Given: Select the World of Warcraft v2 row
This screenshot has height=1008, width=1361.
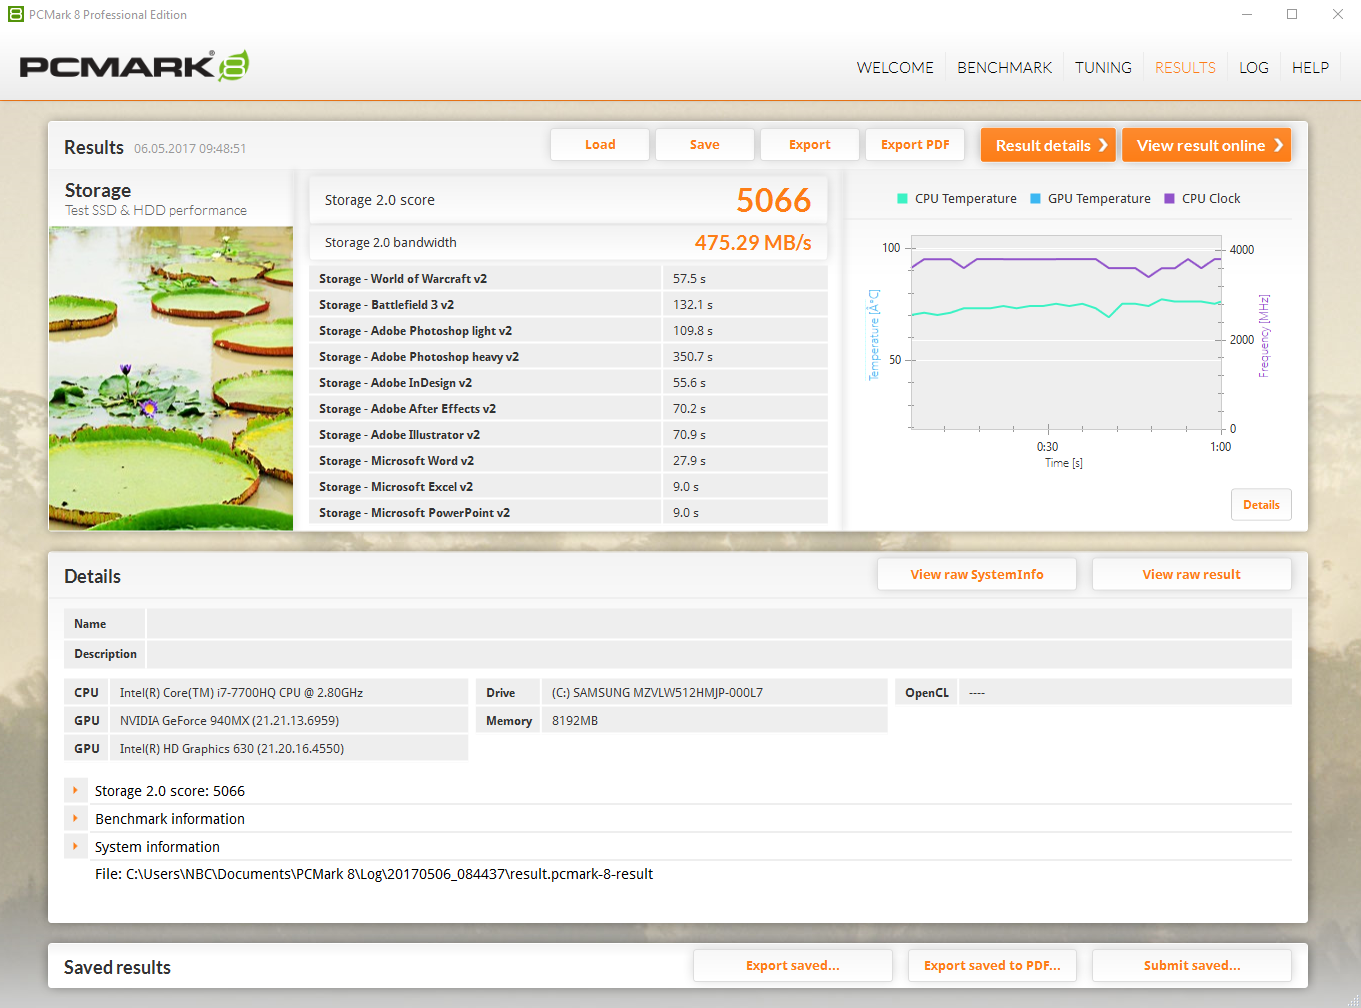Looking at the screenshot, I should (x=569, y=279).
